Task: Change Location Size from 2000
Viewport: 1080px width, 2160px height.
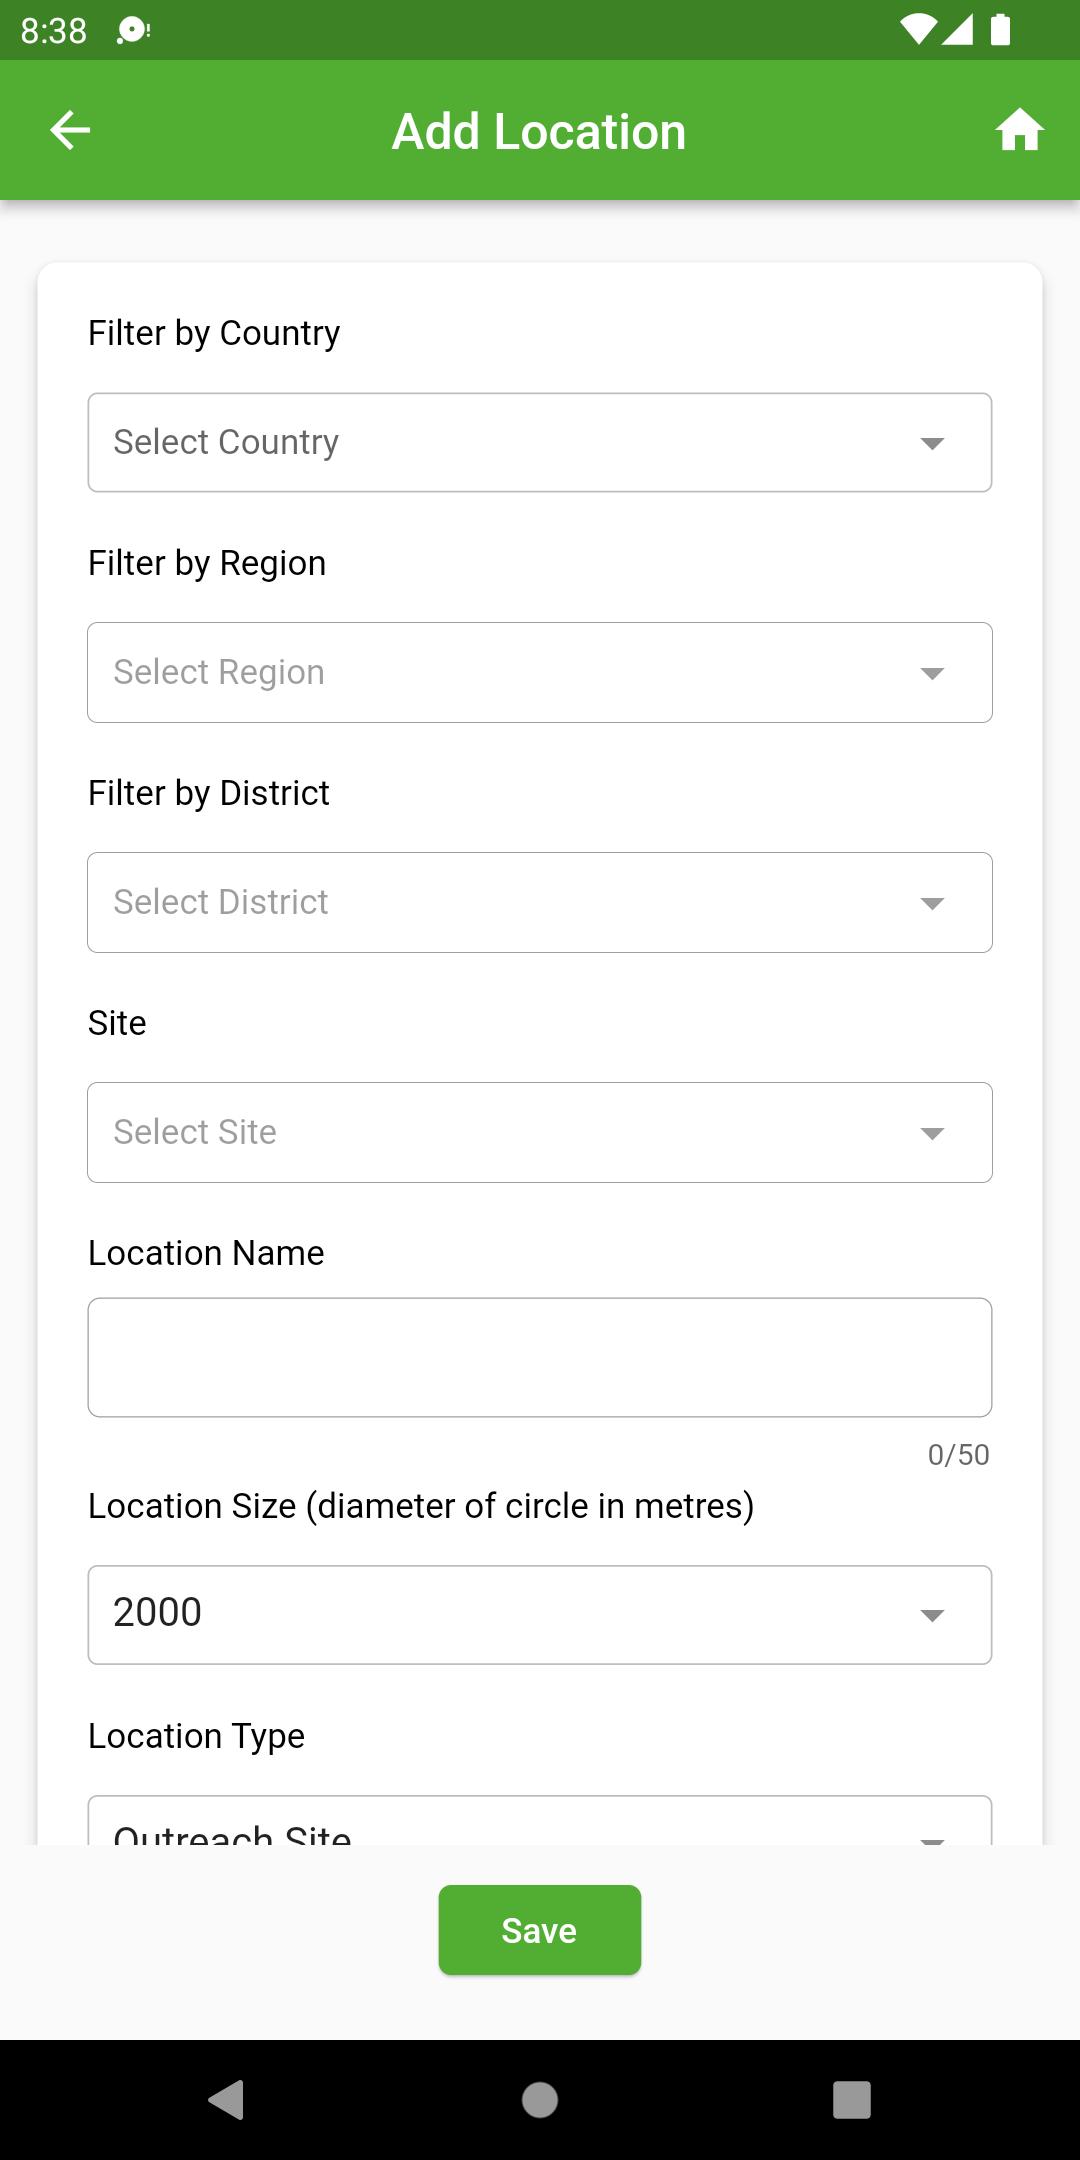Action: tap(540, 1614)
